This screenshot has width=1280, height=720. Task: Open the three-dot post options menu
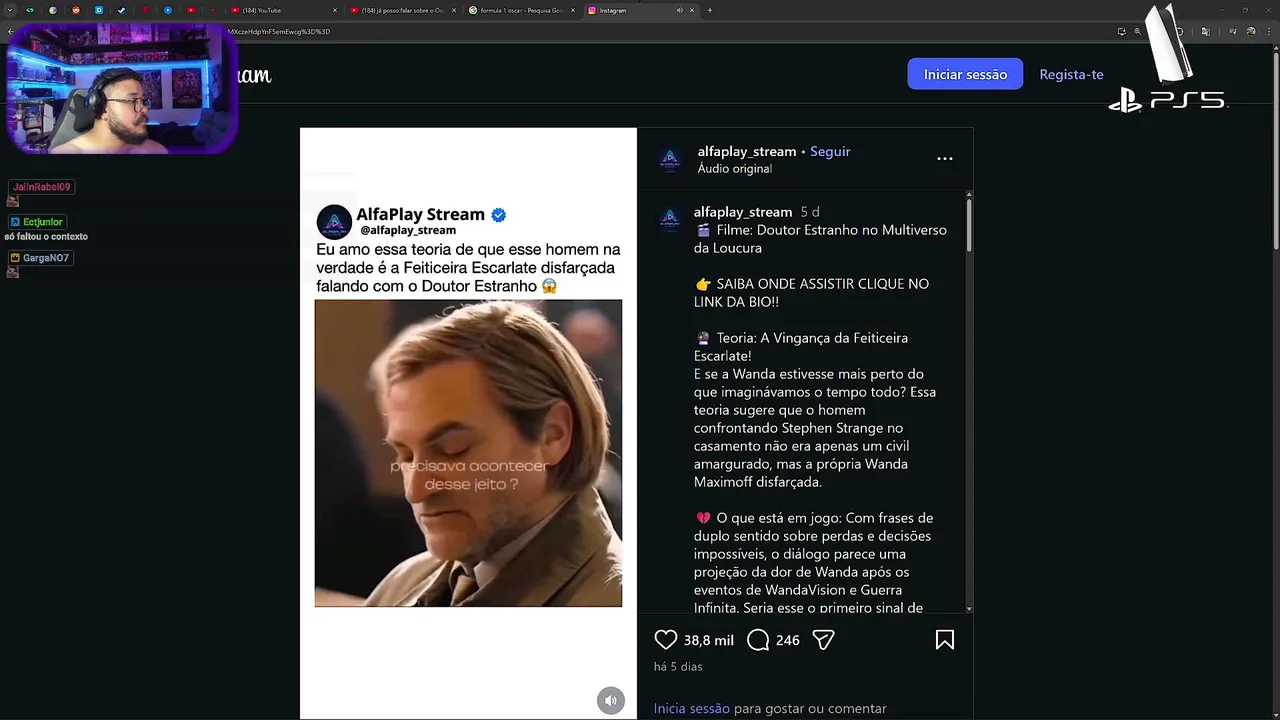(x=944, y=159)
